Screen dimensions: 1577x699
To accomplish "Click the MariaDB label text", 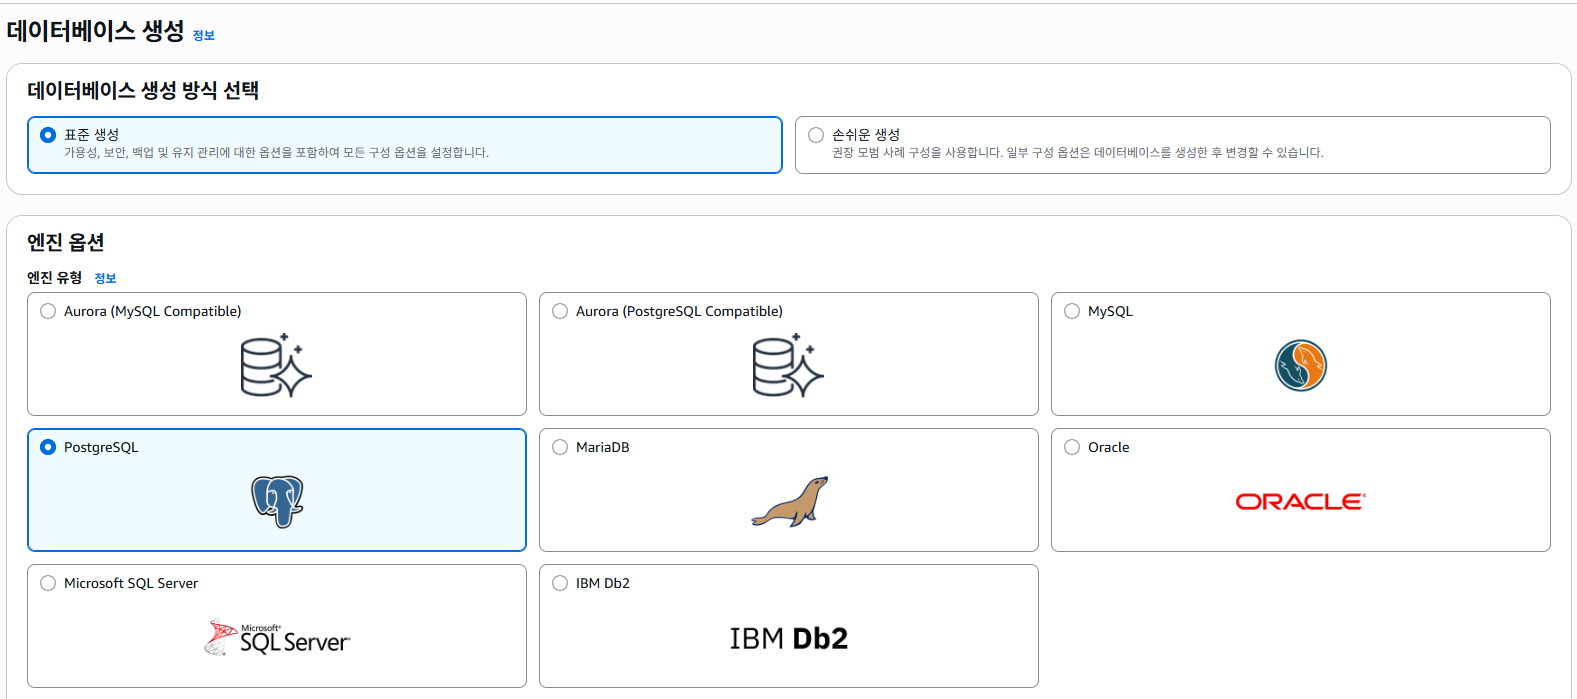I will 602,447.
